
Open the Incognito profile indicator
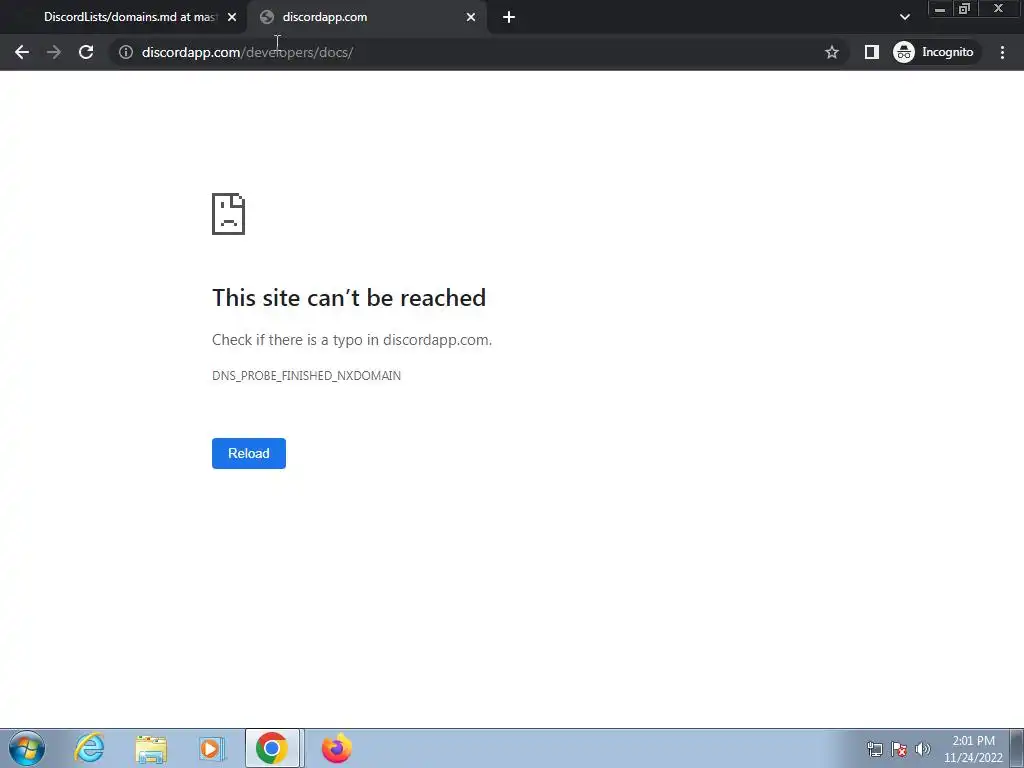(934, 52)
